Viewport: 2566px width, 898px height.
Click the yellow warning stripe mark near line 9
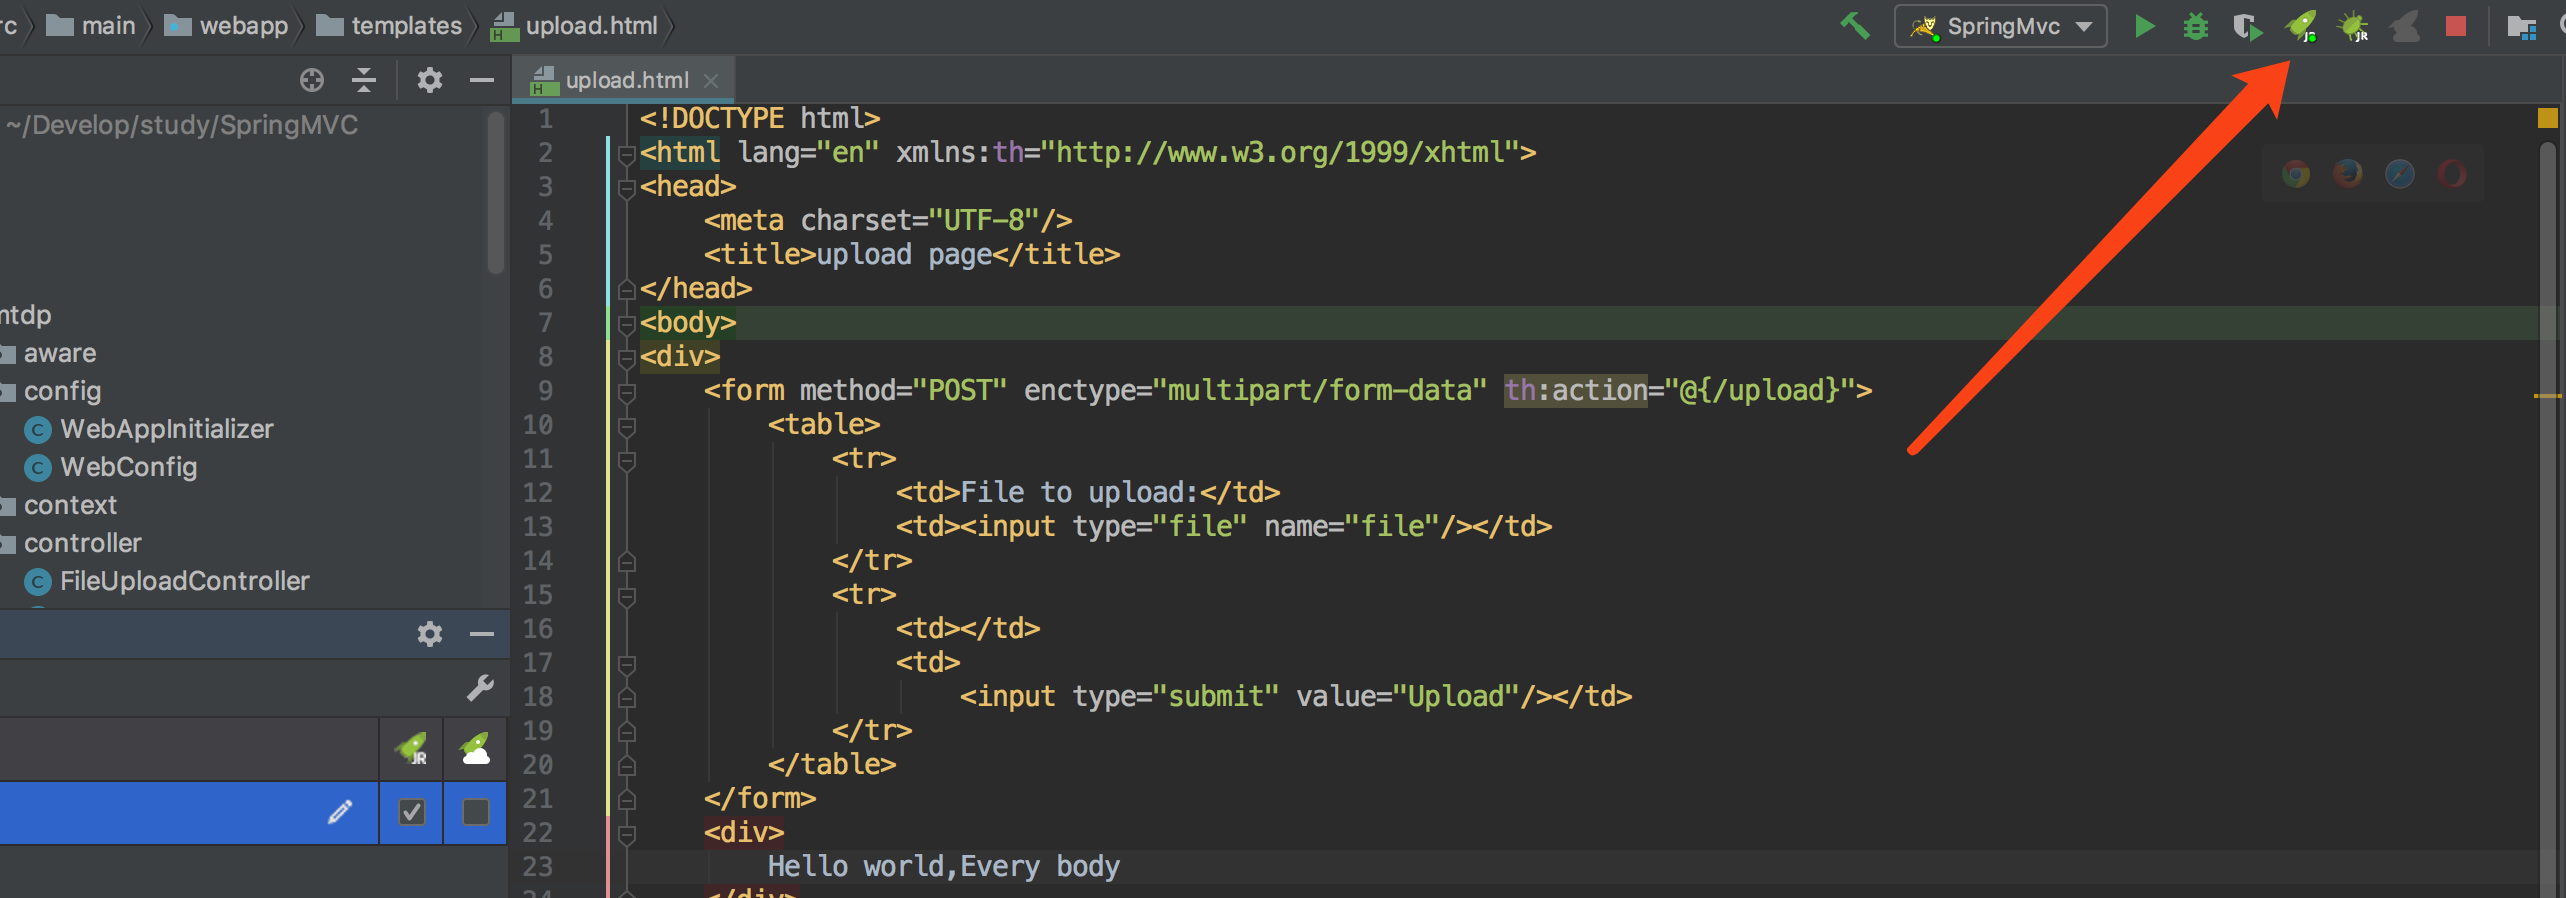[x=2547, y=396]
